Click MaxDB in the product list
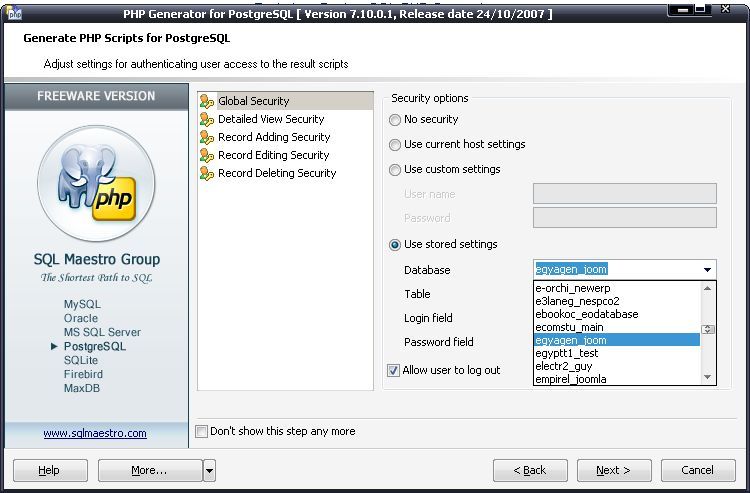The width and height of the screenshot is (750, 493). (82, 388)
